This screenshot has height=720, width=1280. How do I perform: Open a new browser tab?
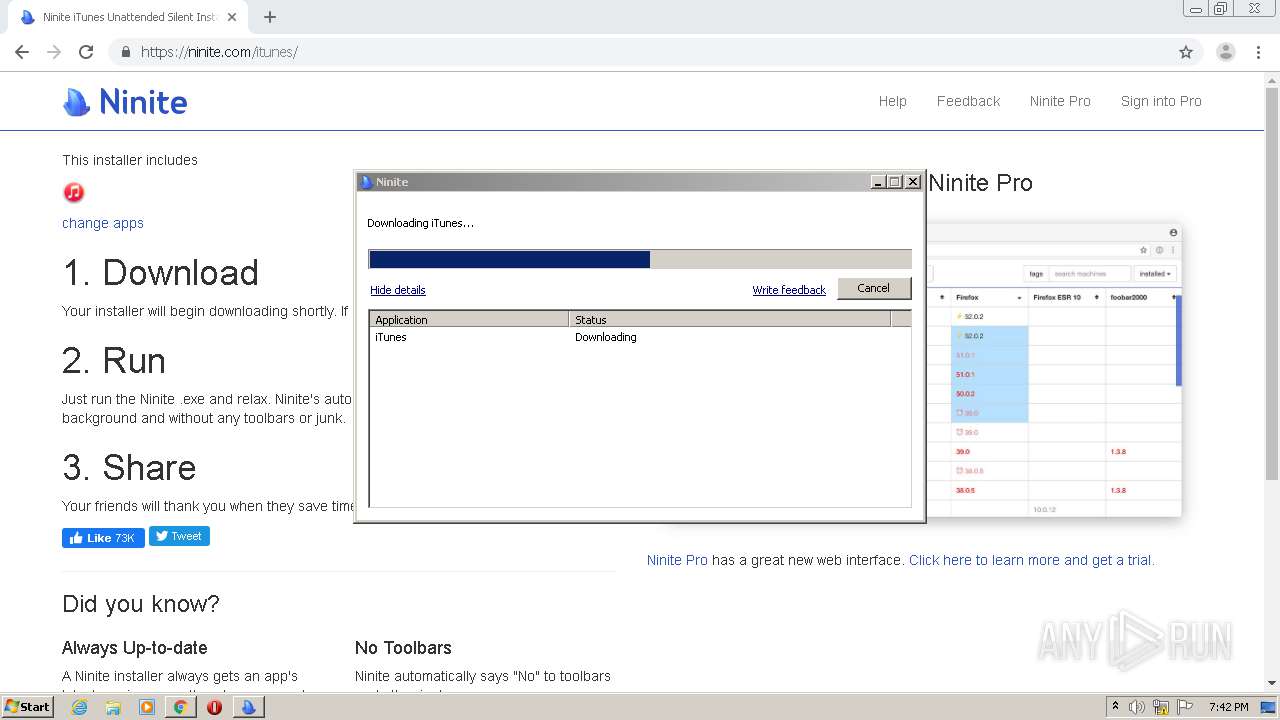tap(270, 17)
